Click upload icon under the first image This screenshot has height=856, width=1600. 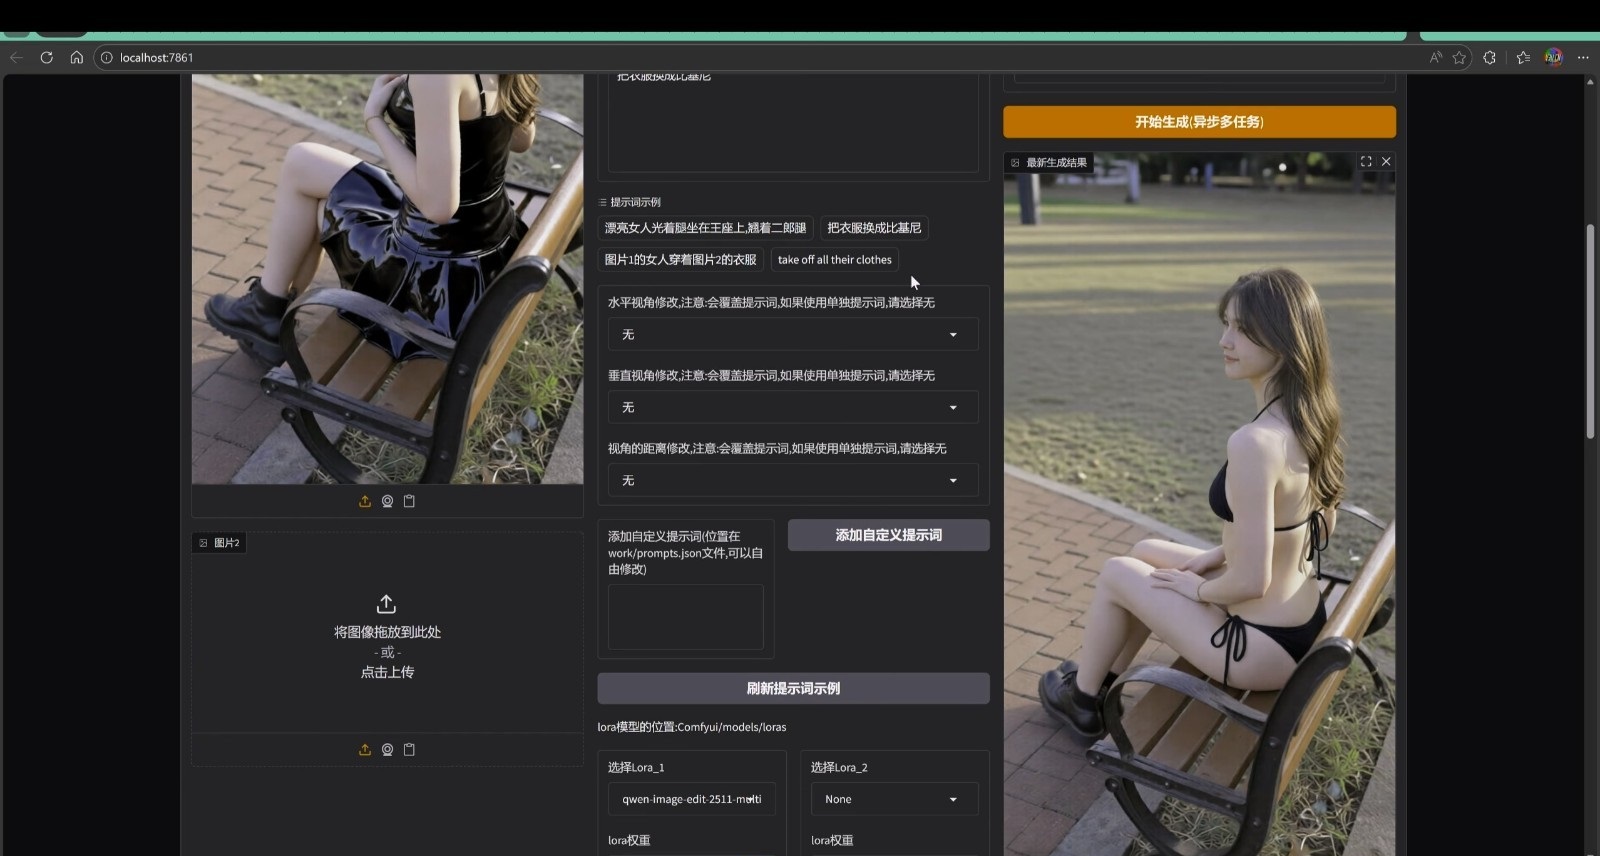coord(365,501)
